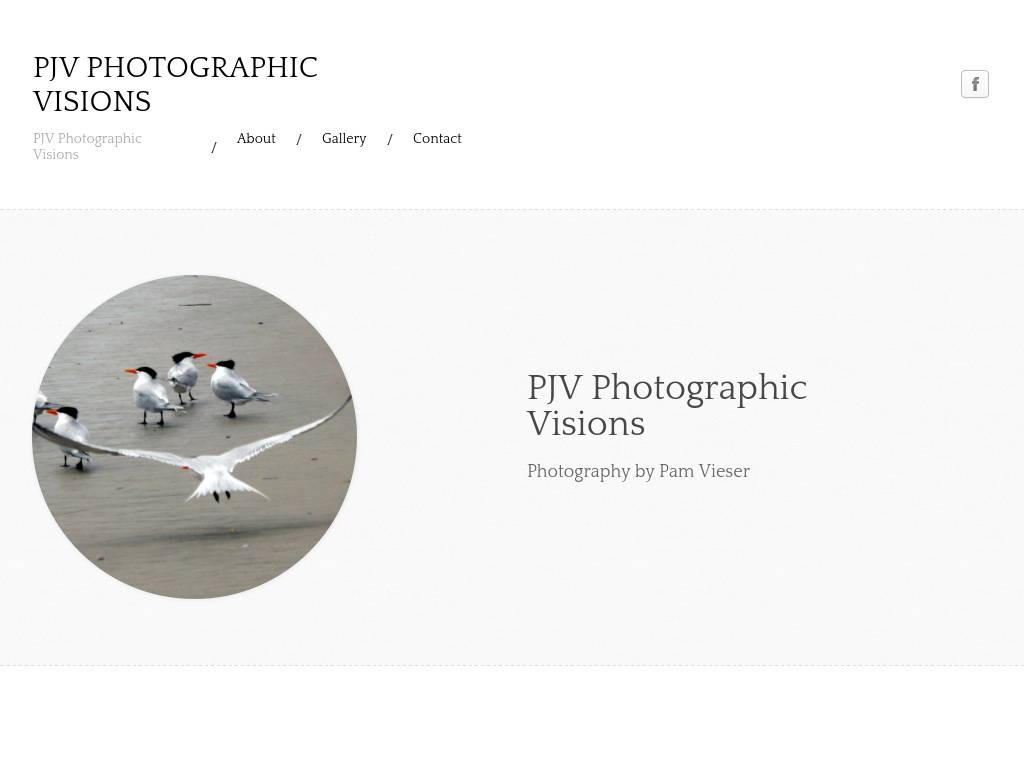Go to the Gallery page
Image resolution: width=1024 pixels, height=768 pixels.
344,138
